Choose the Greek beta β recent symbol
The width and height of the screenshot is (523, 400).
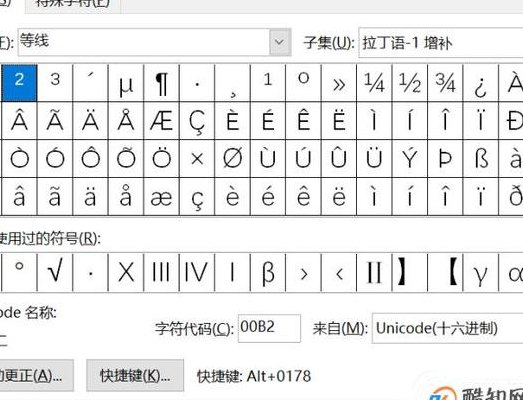coord(268,272)
